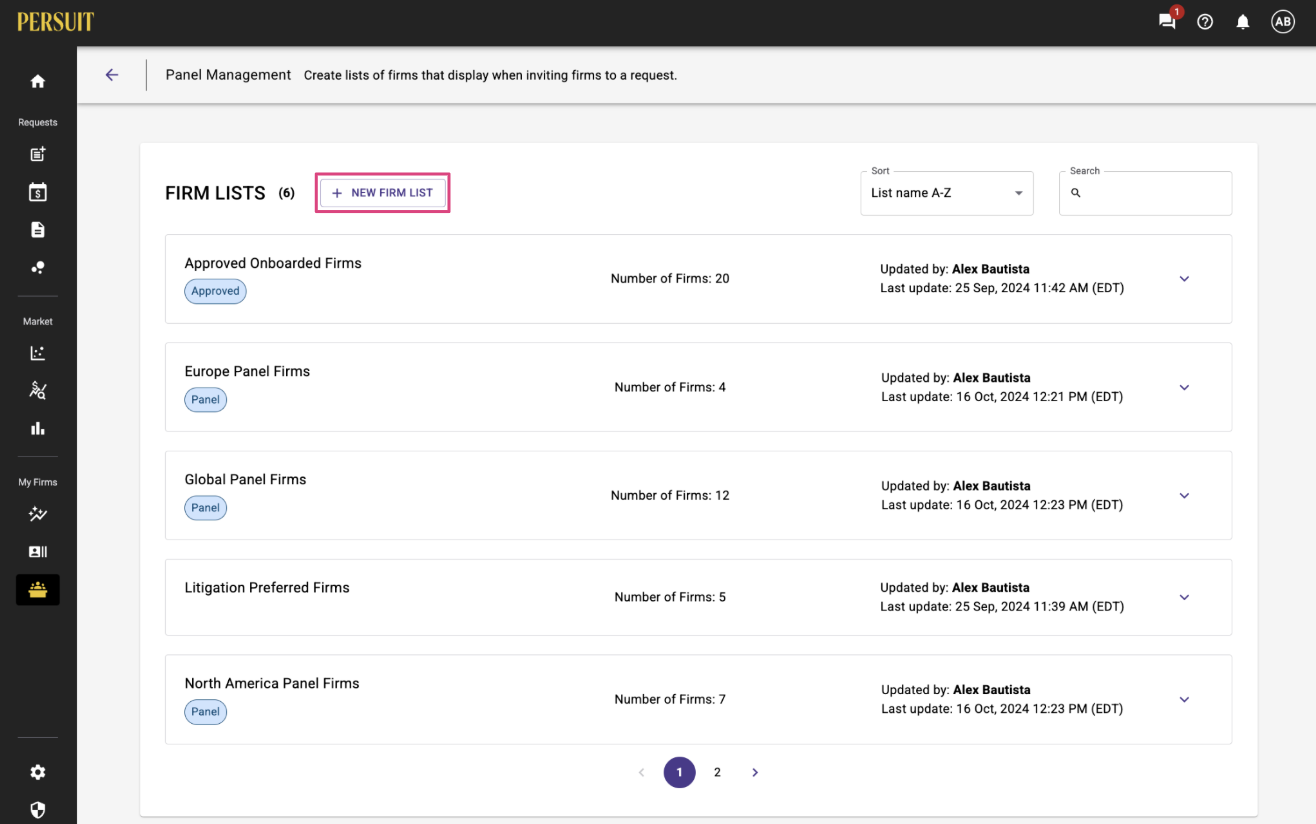Open the calendar dollar rates icon
This screenshot has width=1316, height=824.
(x=38, y=192)
